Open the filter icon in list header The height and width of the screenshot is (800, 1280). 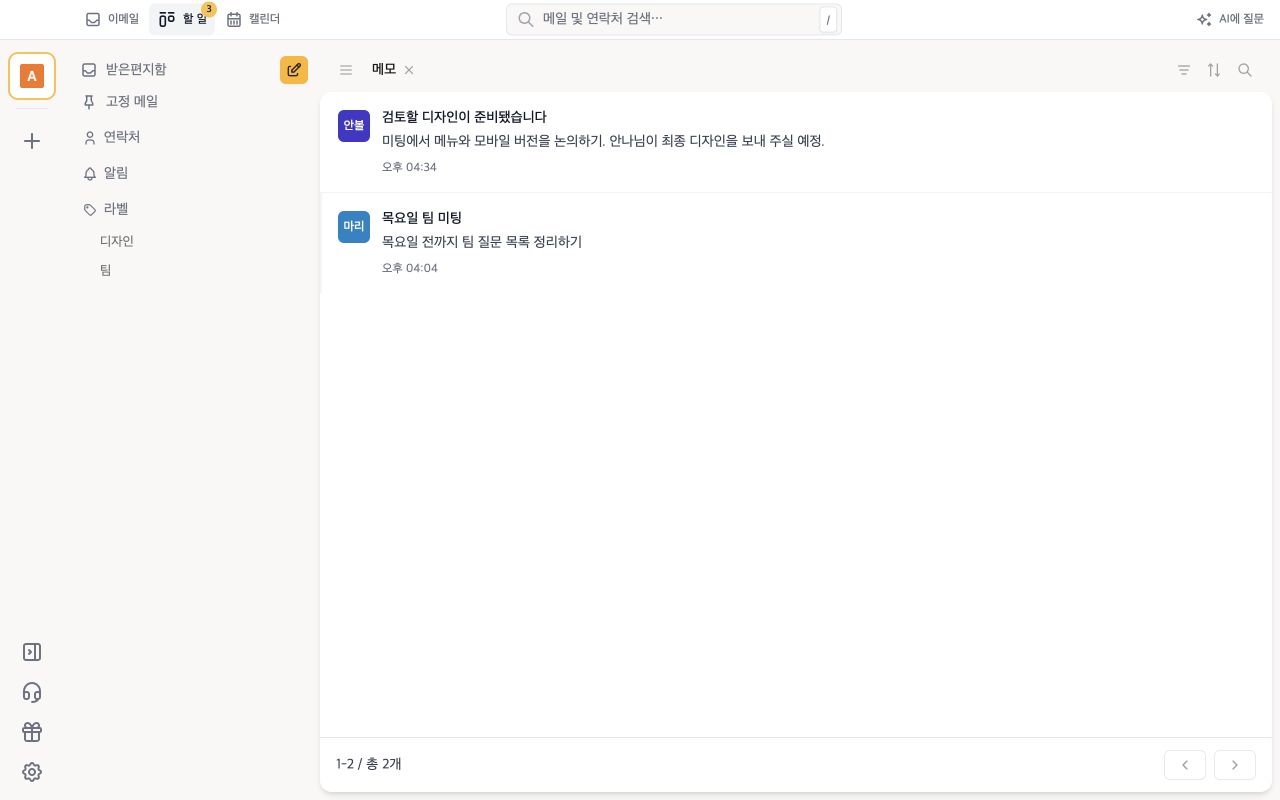click(x=1184, y=70)
